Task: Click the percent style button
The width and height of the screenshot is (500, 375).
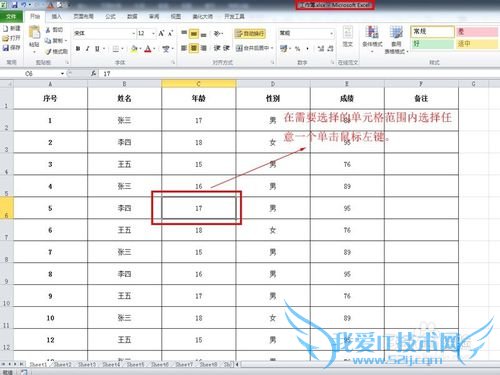Action: click(297, 49)
